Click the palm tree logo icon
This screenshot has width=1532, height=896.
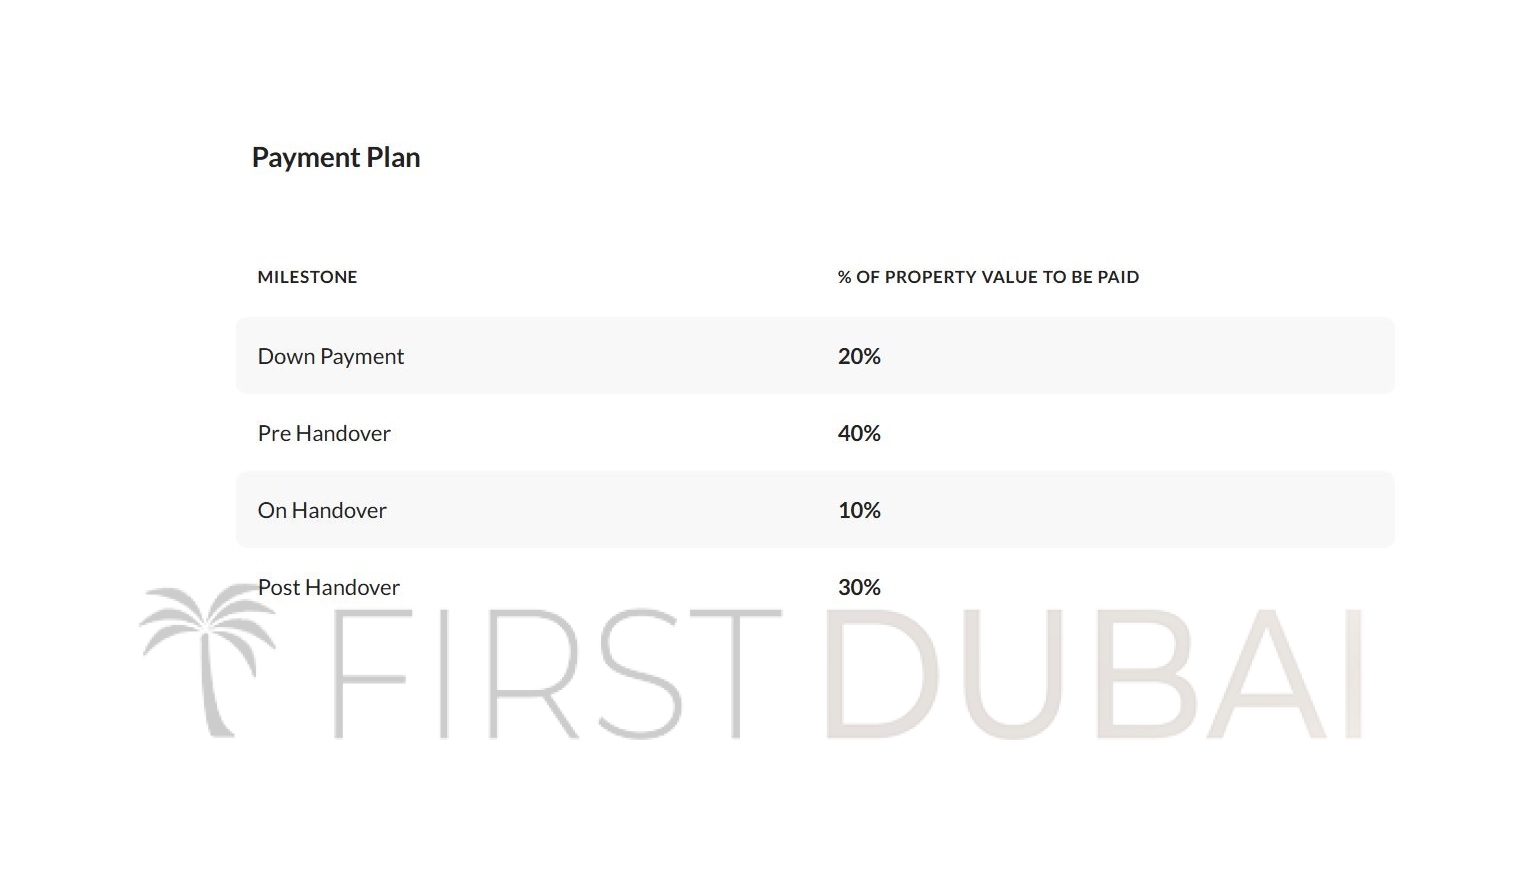(x=209, y=660)
